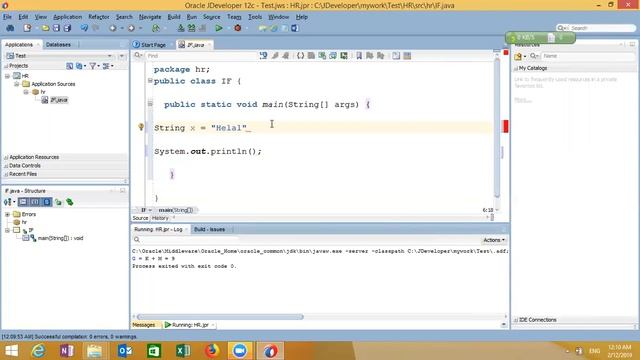Start debugging with red bug icon
Viewport: 640px width, 360px height.
[238, 28]
